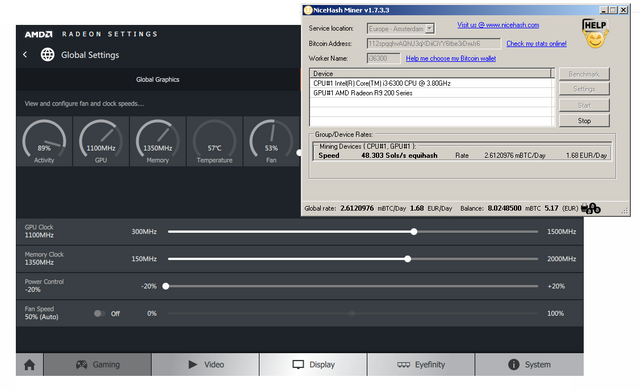Open the Video tab
Viewport: 640px width, 390px height.
[206, 364]
